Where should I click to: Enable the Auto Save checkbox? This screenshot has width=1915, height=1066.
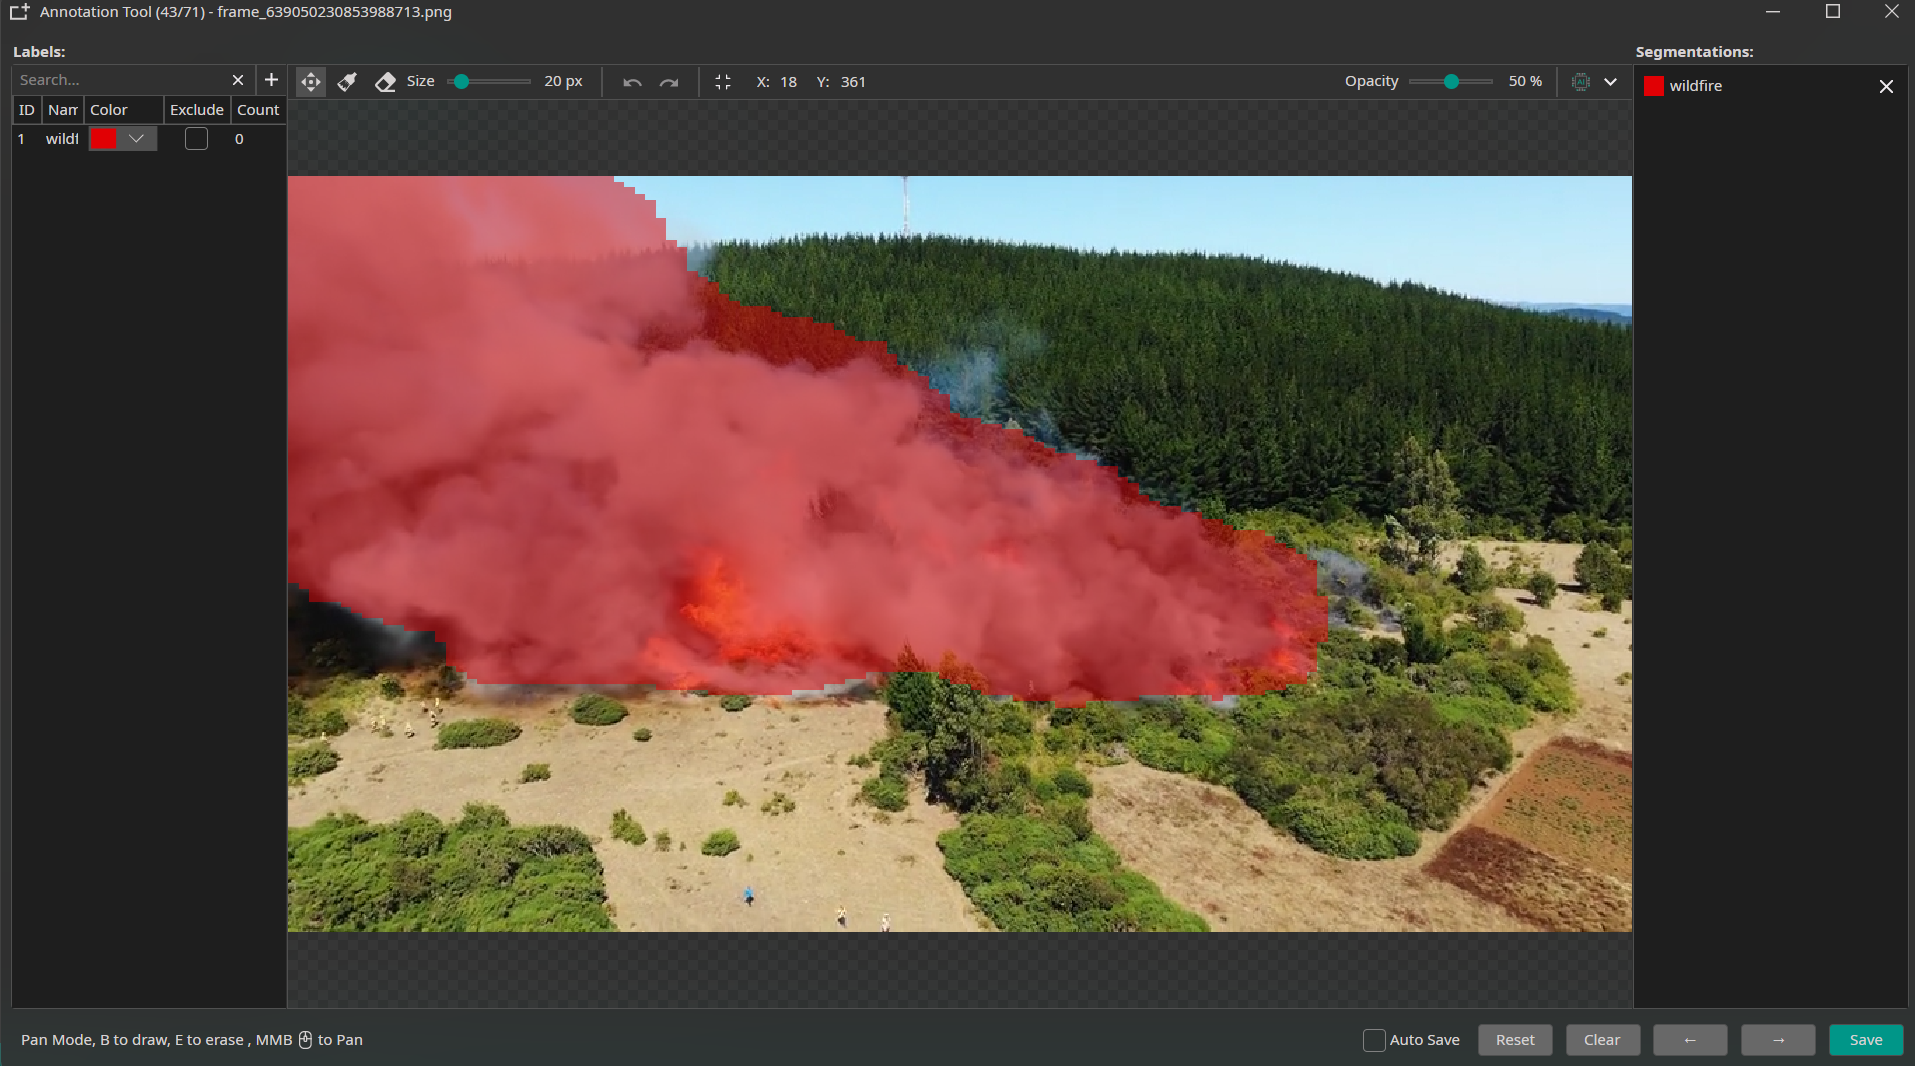[1374, 1040]
